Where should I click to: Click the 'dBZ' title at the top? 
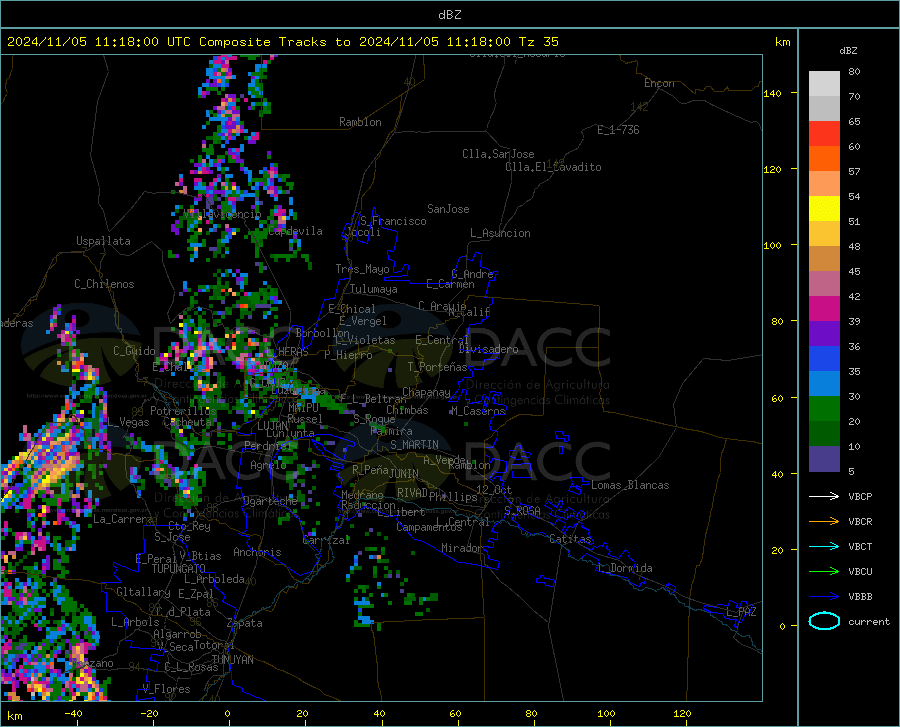[x=449, y=15]
